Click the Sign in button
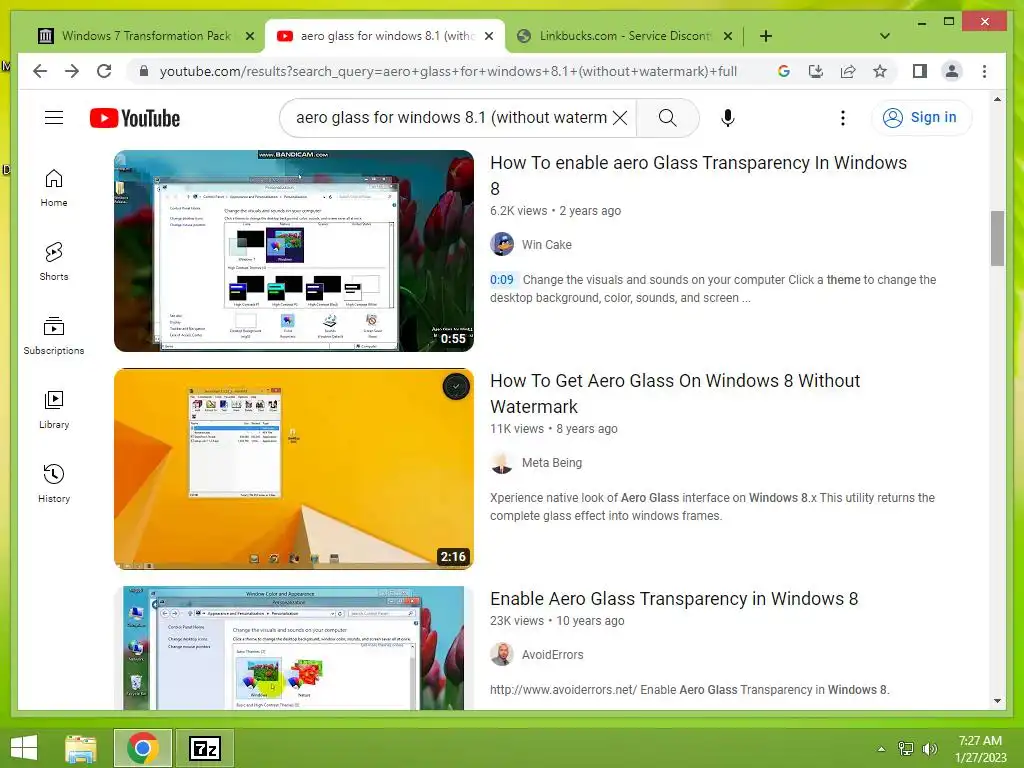The width and height of the screenshot is (1024, 768). 921,118
